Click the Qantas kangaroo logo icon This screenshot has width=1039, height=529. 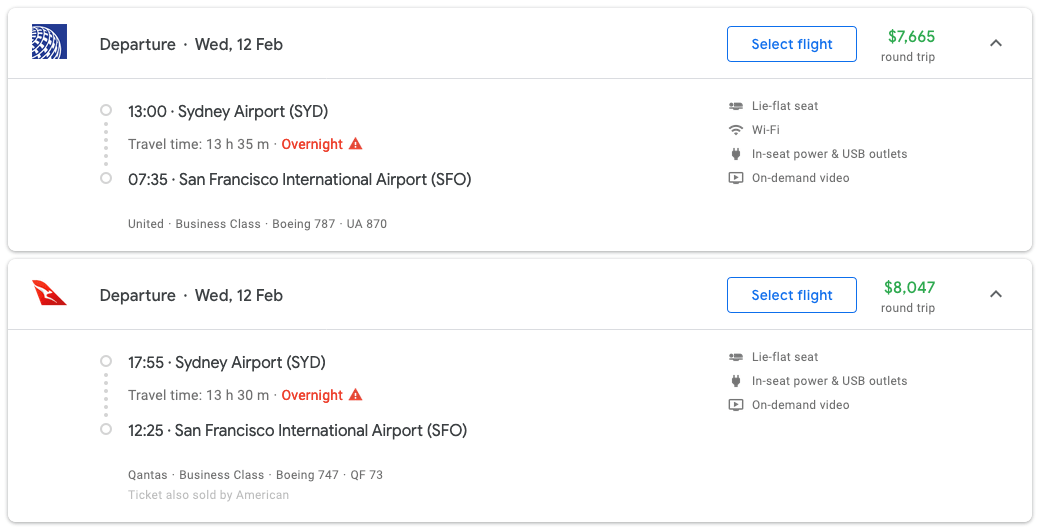pos(49,294)
